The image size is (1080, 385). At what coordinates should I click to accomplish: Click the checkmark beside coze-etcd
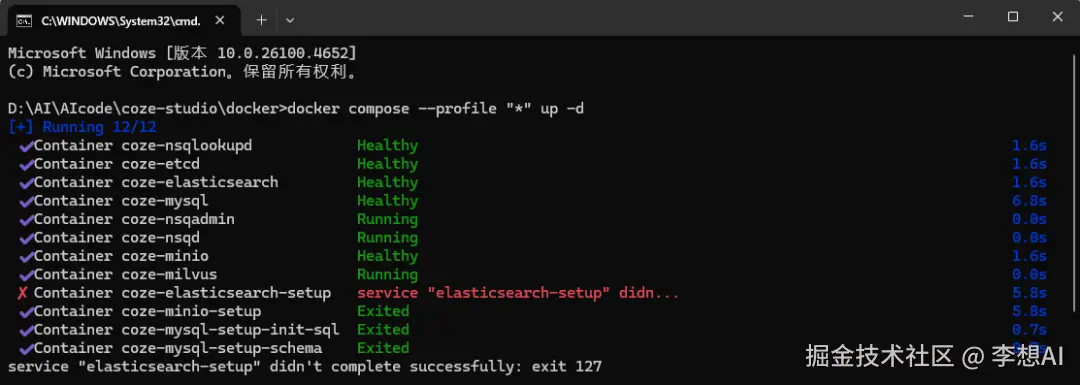pyautogui.click(x=25, y=165)
